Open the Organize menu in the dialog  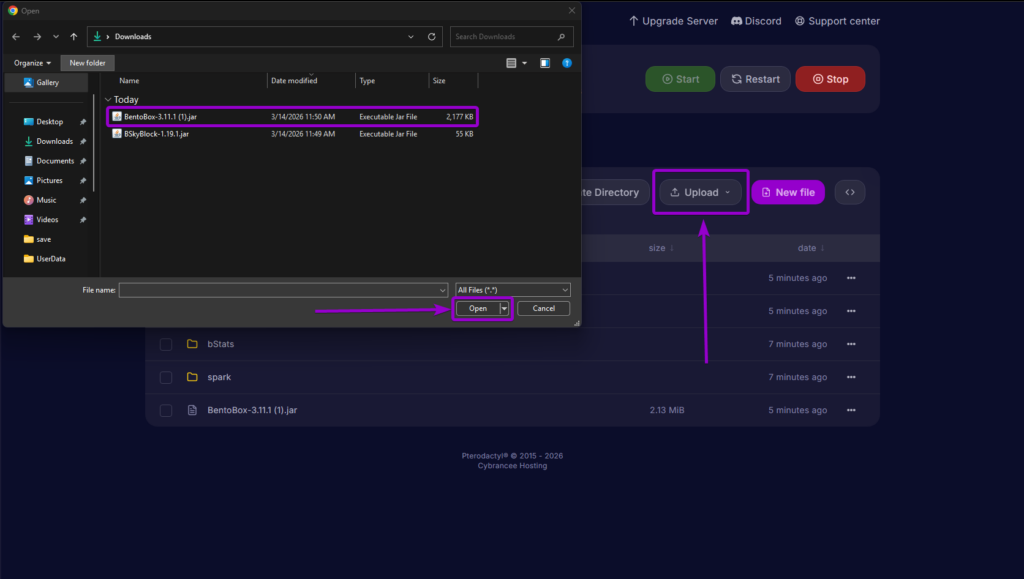click(x=30, y=62)
